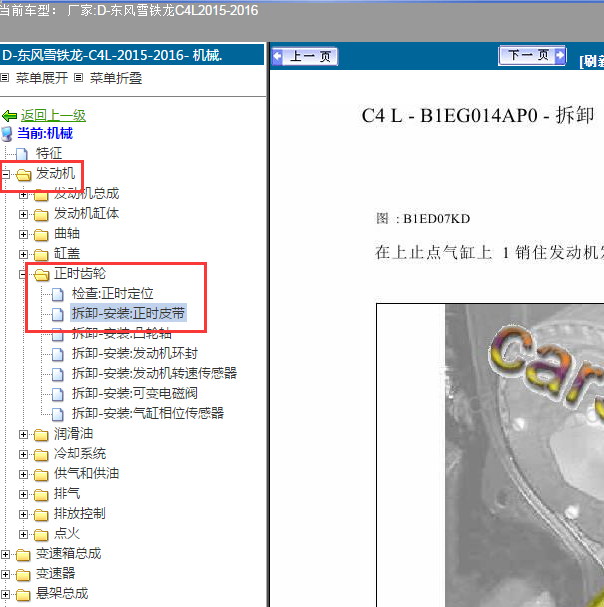Click the green back arrow icon
Image resolution: width=604 pixels, height=607 pixels.
pos(9,115)
